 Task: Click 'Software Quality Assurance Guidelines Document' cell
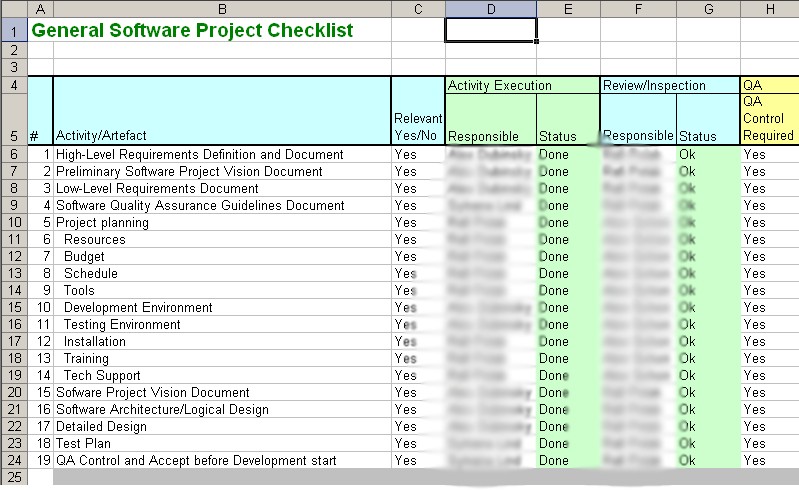coord(222,205)
